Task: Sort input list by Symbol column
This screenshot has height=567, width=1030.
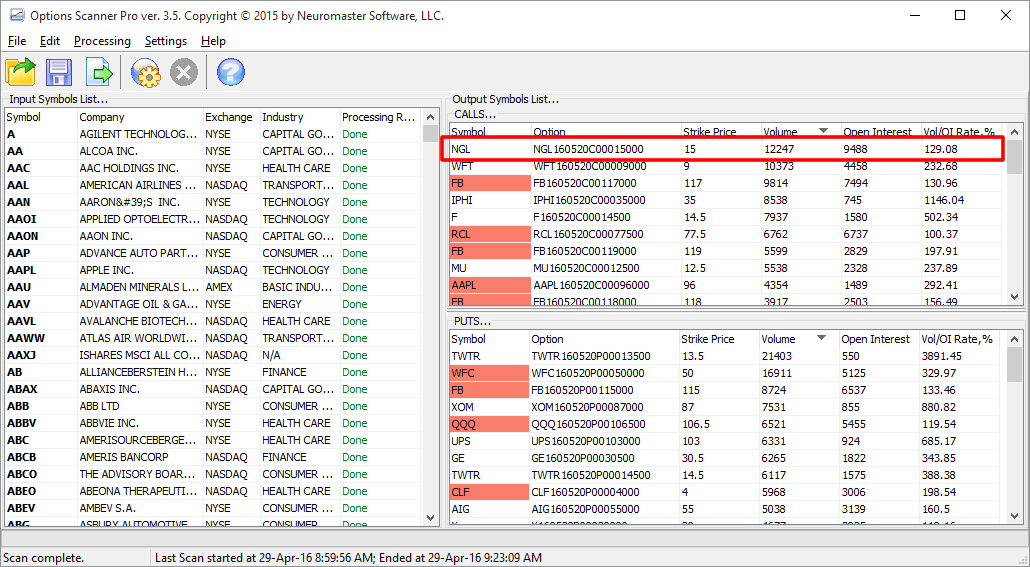Action: pyautogui.click(x=41, y=117)
